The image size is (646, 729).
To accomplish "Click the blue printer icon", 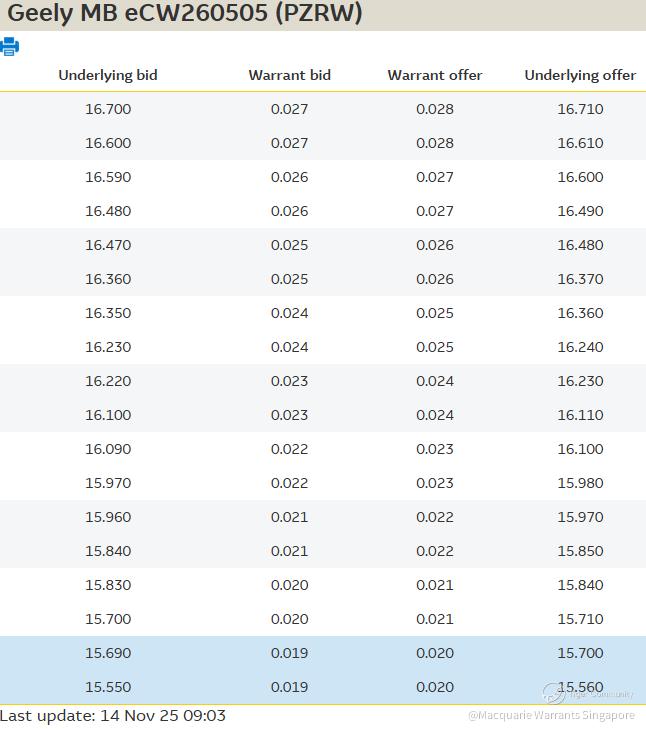I will [x=9, y=46].
